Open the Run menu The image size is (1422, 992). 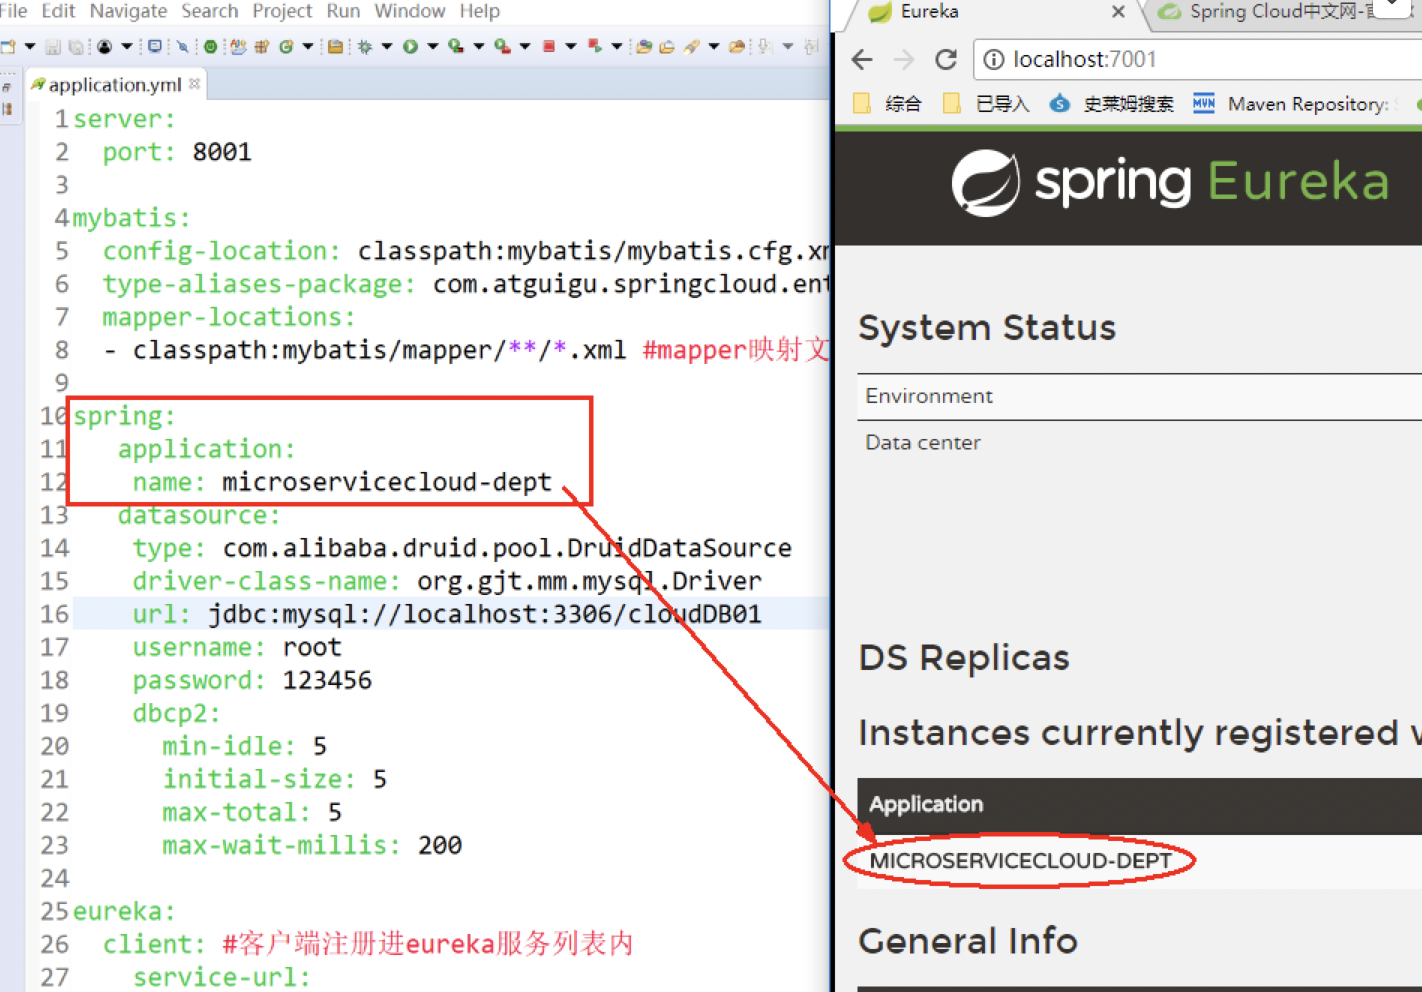[343, 11]
